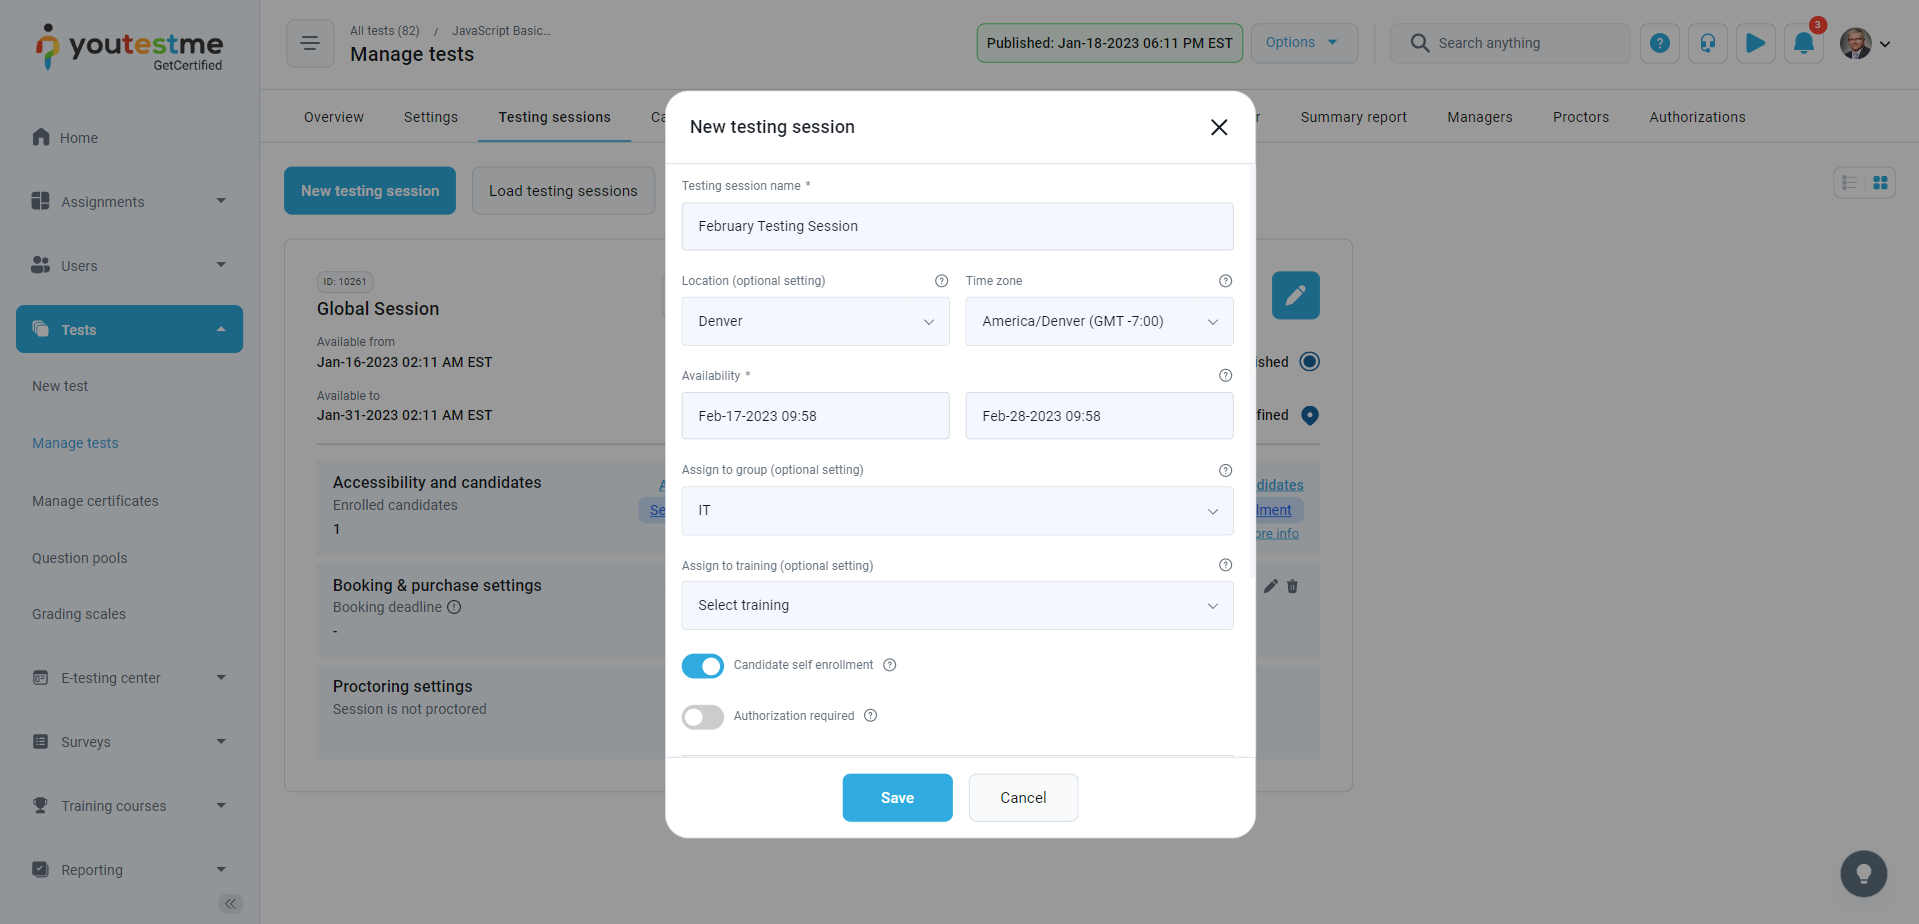Open the help question mark icon

1659,44
